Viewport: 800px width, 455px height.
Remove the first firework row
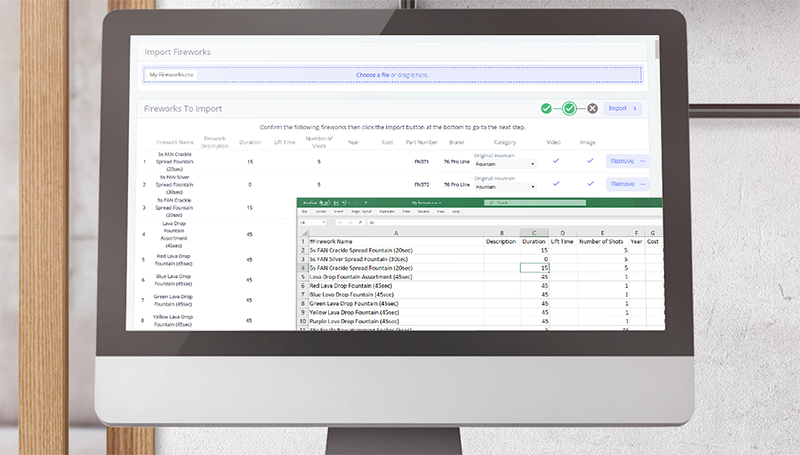click(x=622, y=160)
